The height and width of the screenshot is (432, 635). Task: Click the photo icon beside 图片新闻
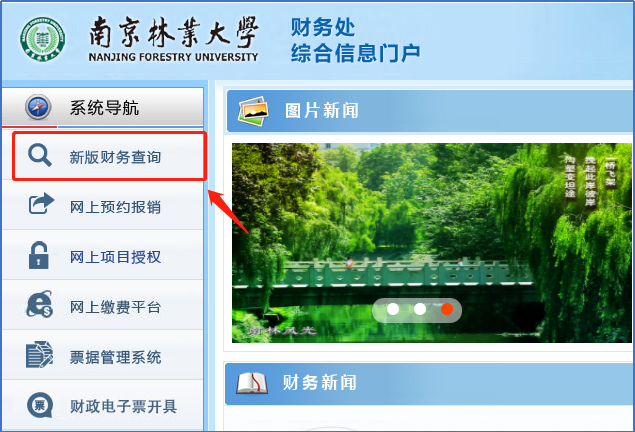tap(254, 111)
